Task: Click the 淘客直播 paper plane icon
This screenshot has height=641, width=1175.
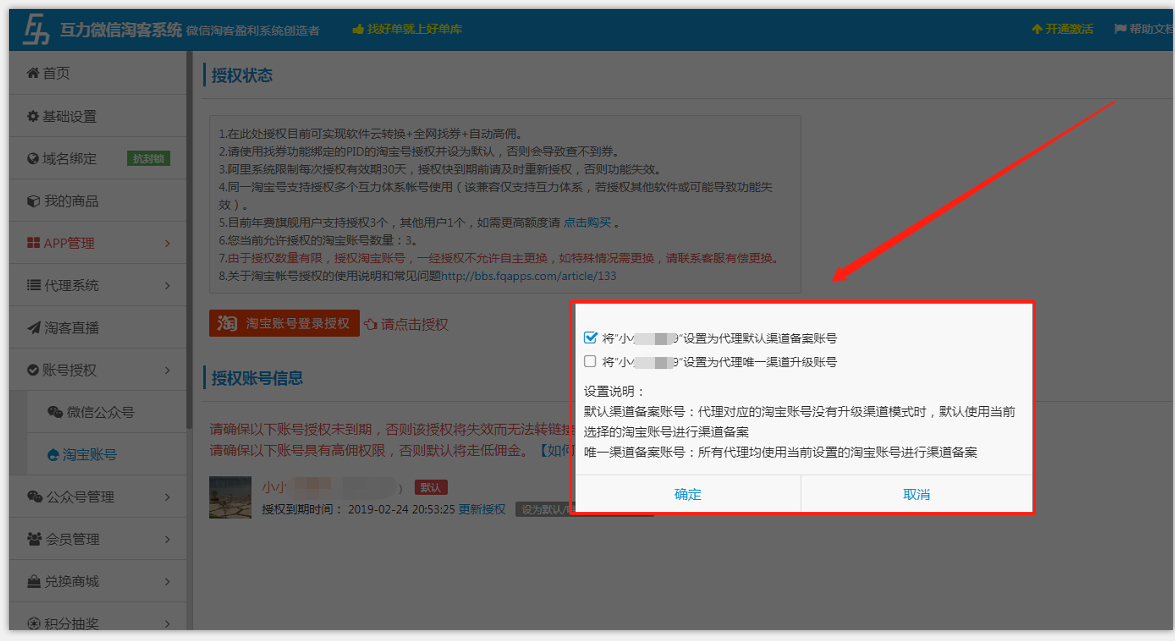Action: [x=33, y=328]
